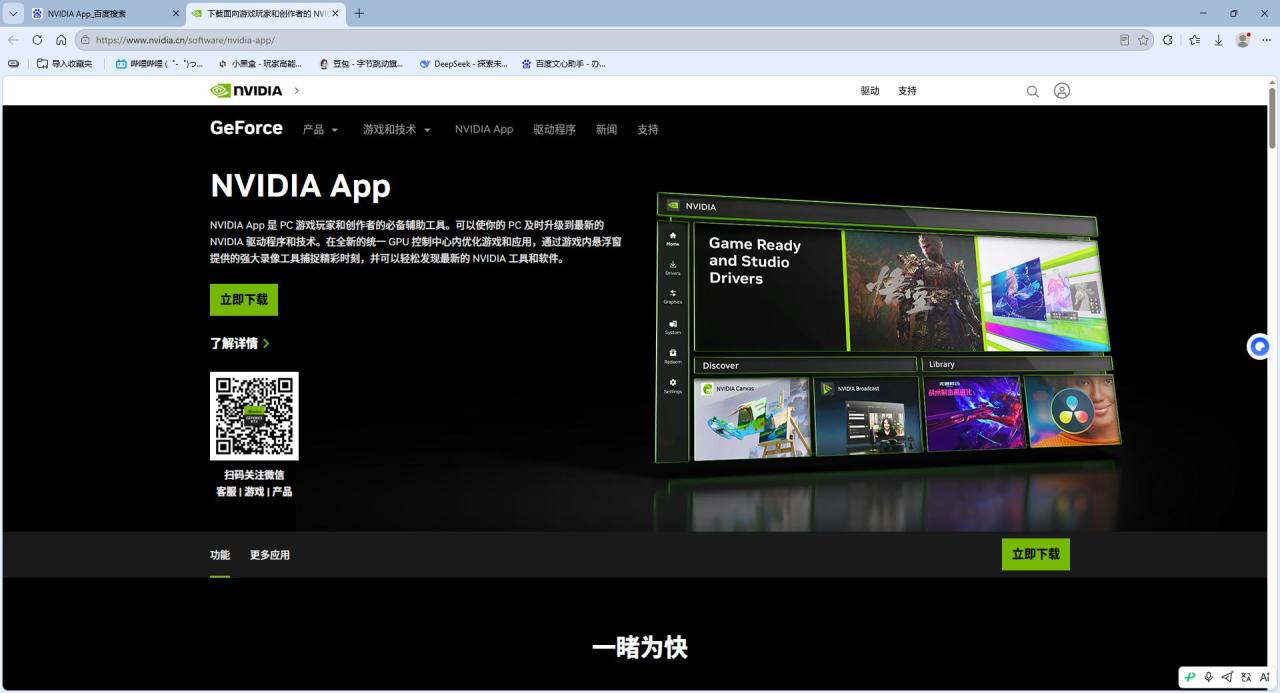Click the browser back arrow

(x=13, y=40)
